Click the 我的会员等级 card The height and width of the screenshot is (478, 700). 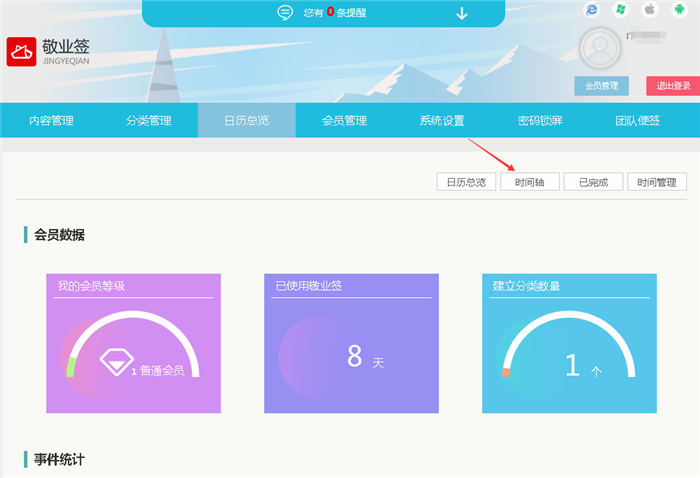click(x=133, y=343)
